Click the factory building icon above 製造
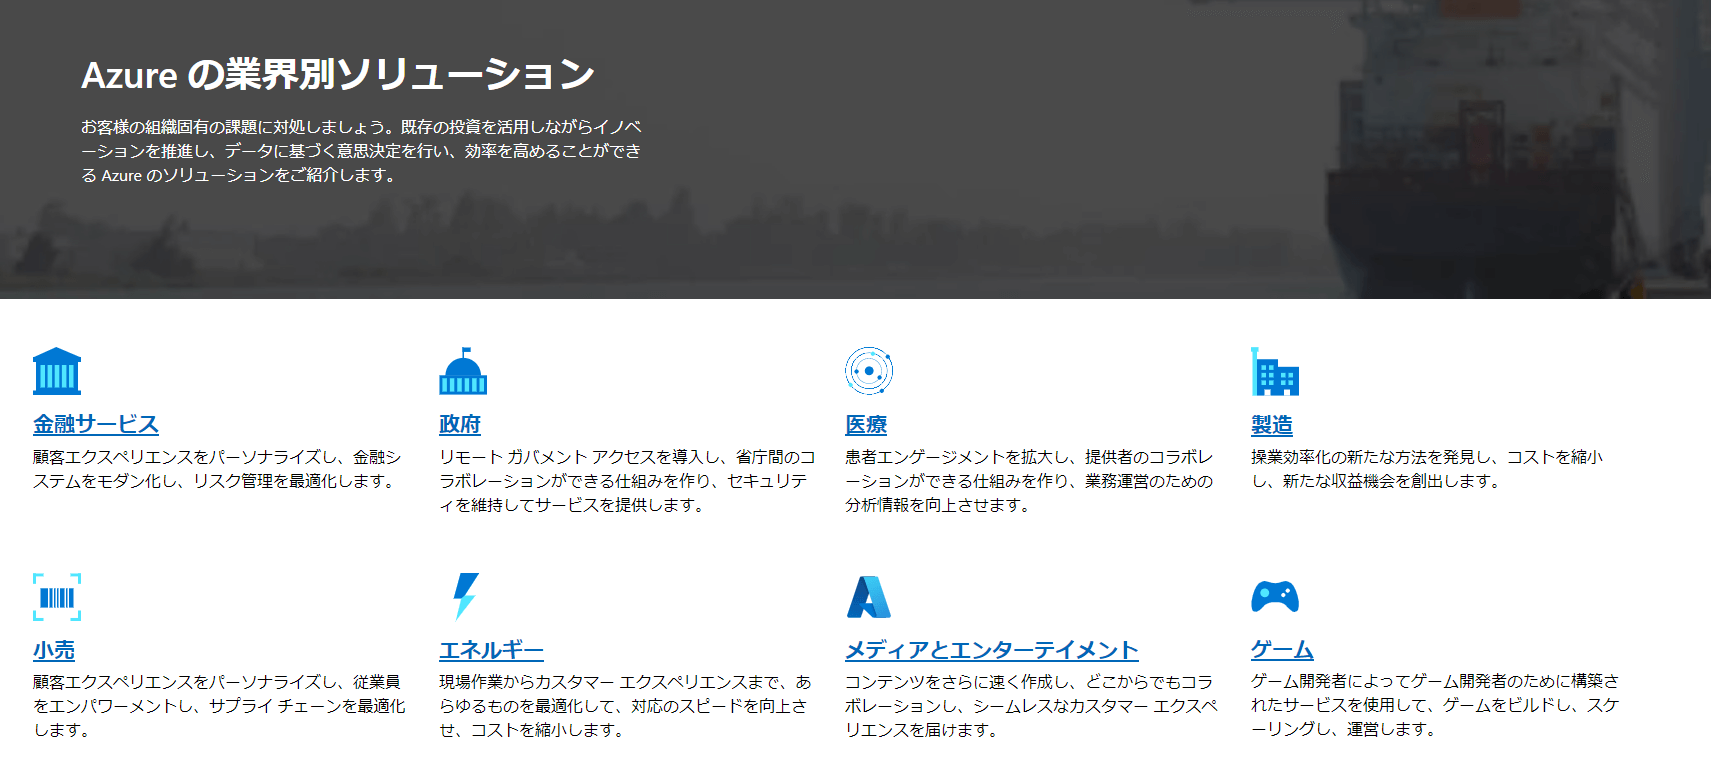The image size is (1711, 784). click(1275, 371)
